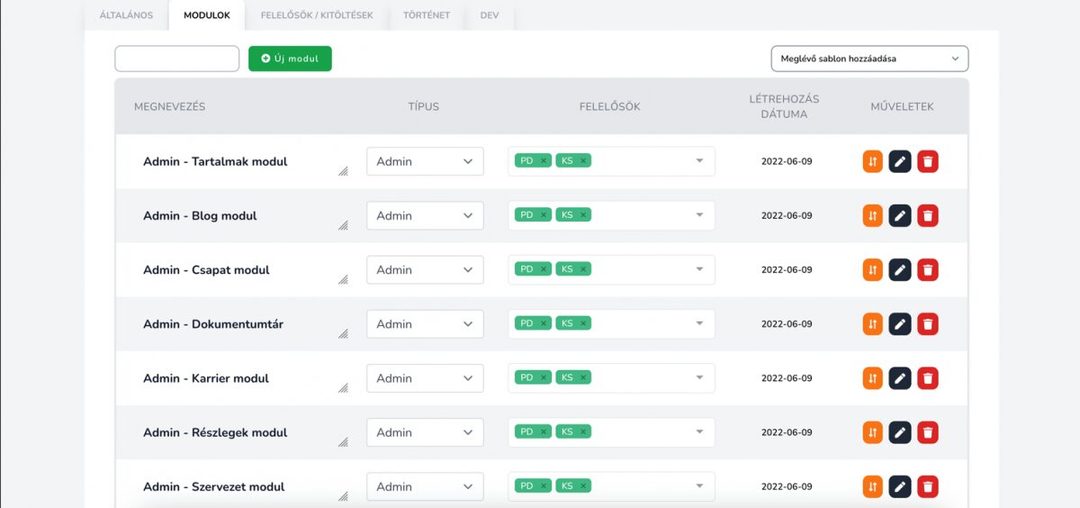Reorder the Admin - Dokumentumtár row

872,324
